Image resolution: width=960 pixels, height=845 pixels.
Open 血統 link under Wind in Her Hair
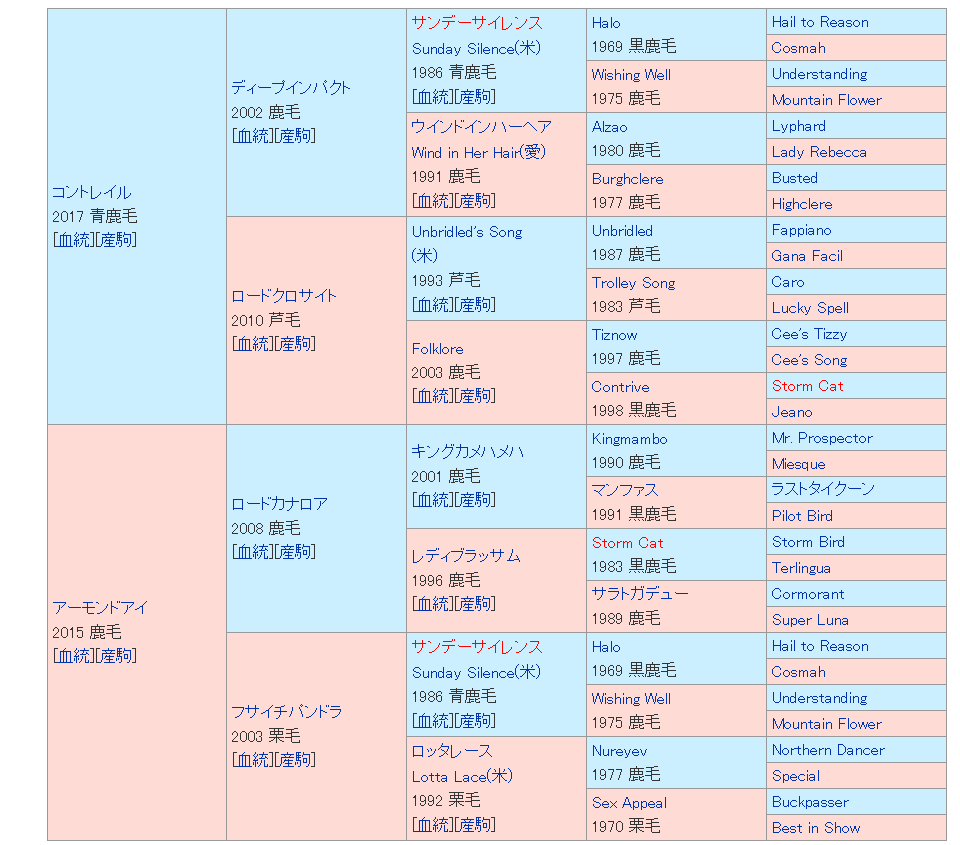(433, 201)
